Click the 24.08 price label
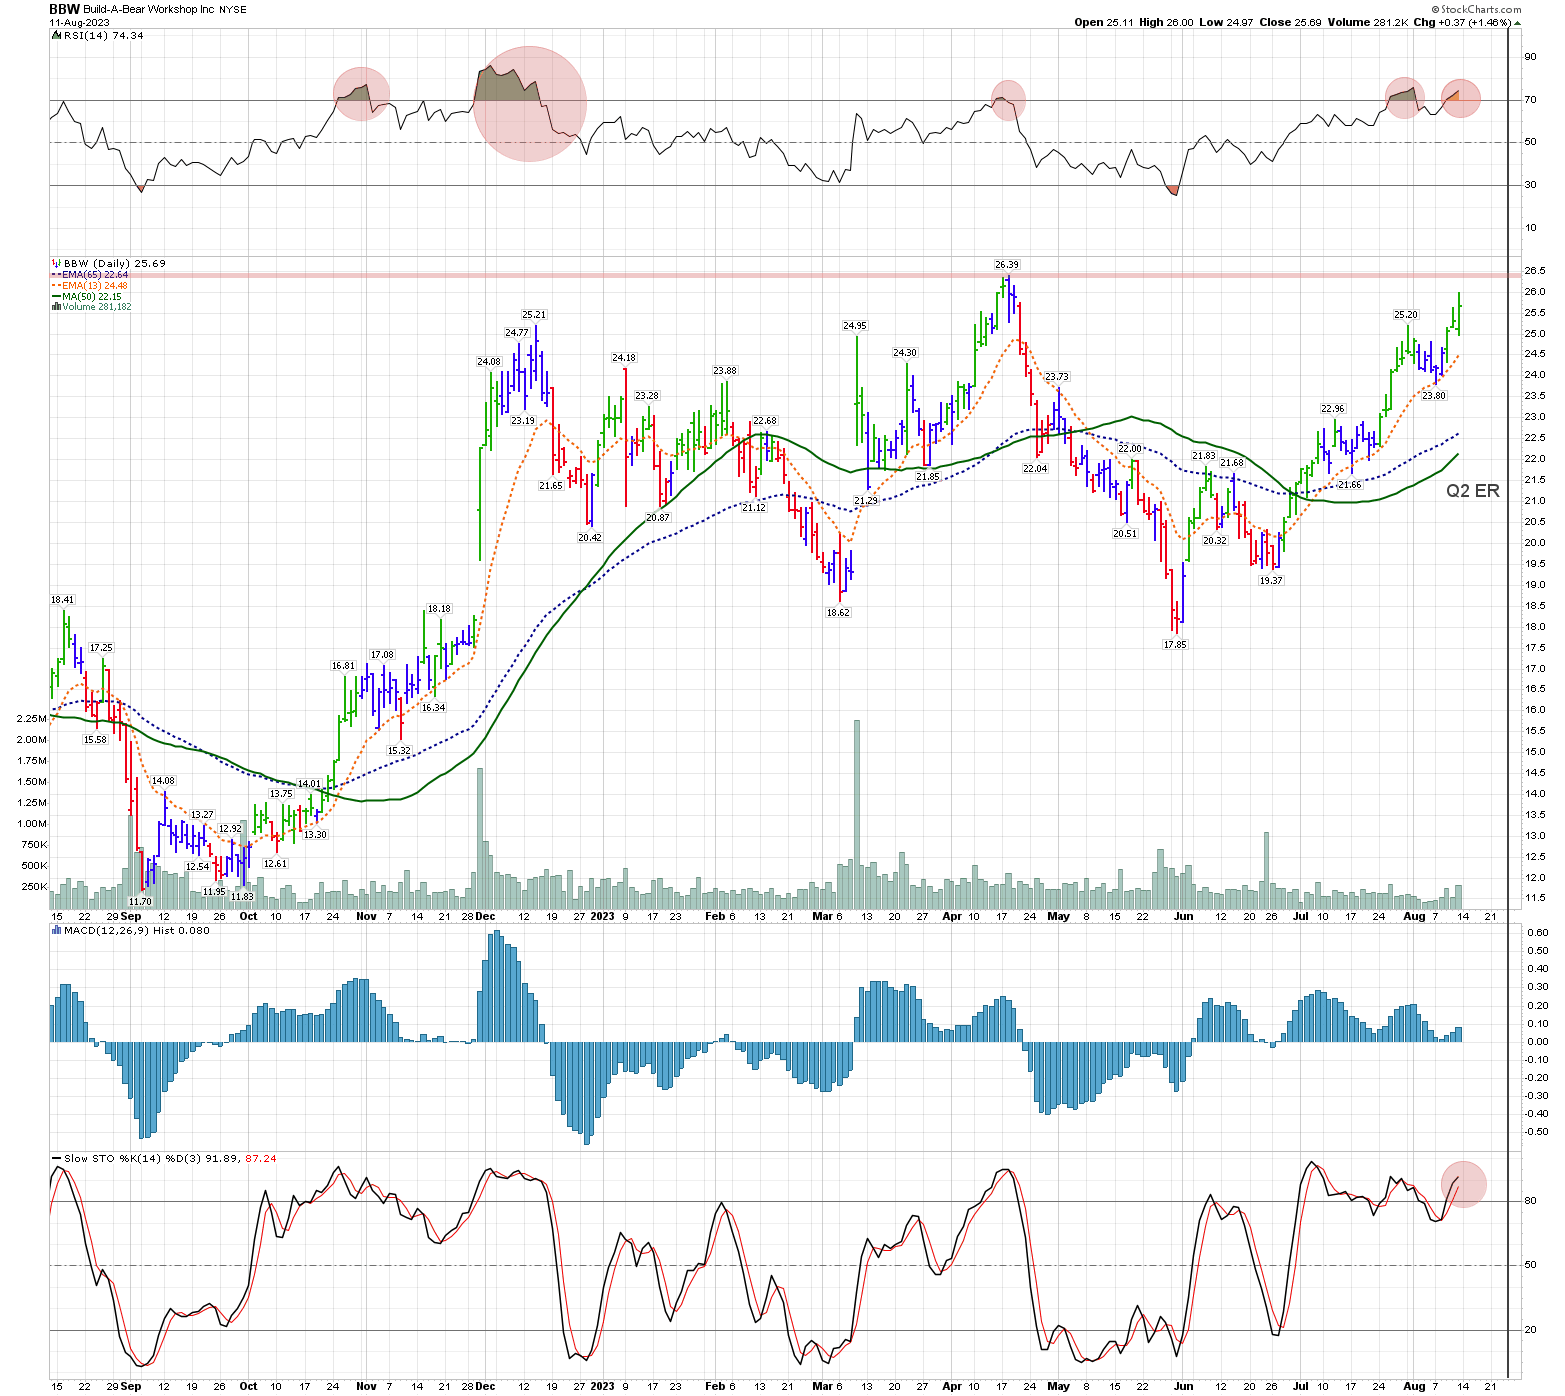Viewport: 1565px width, 1396px height. pos(488,361)
